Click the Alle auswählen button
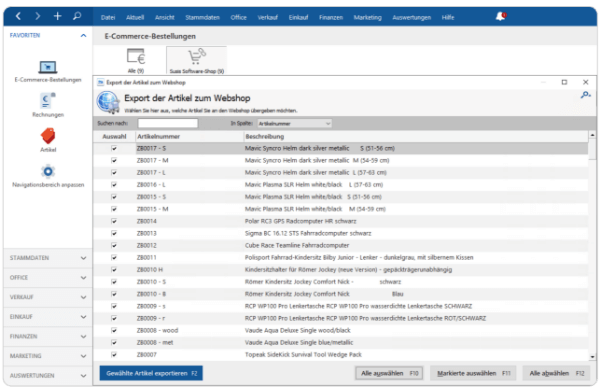The width and height of the screenshot is (600, 392). 389,373
